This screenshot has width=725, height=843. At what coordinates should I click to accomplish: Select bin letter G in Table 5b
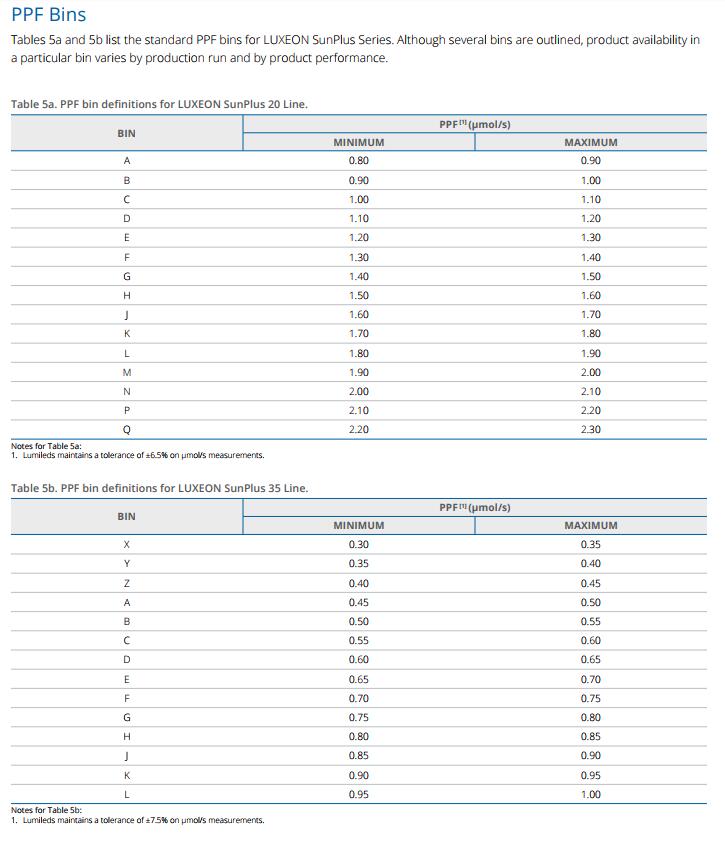point(127,718)
